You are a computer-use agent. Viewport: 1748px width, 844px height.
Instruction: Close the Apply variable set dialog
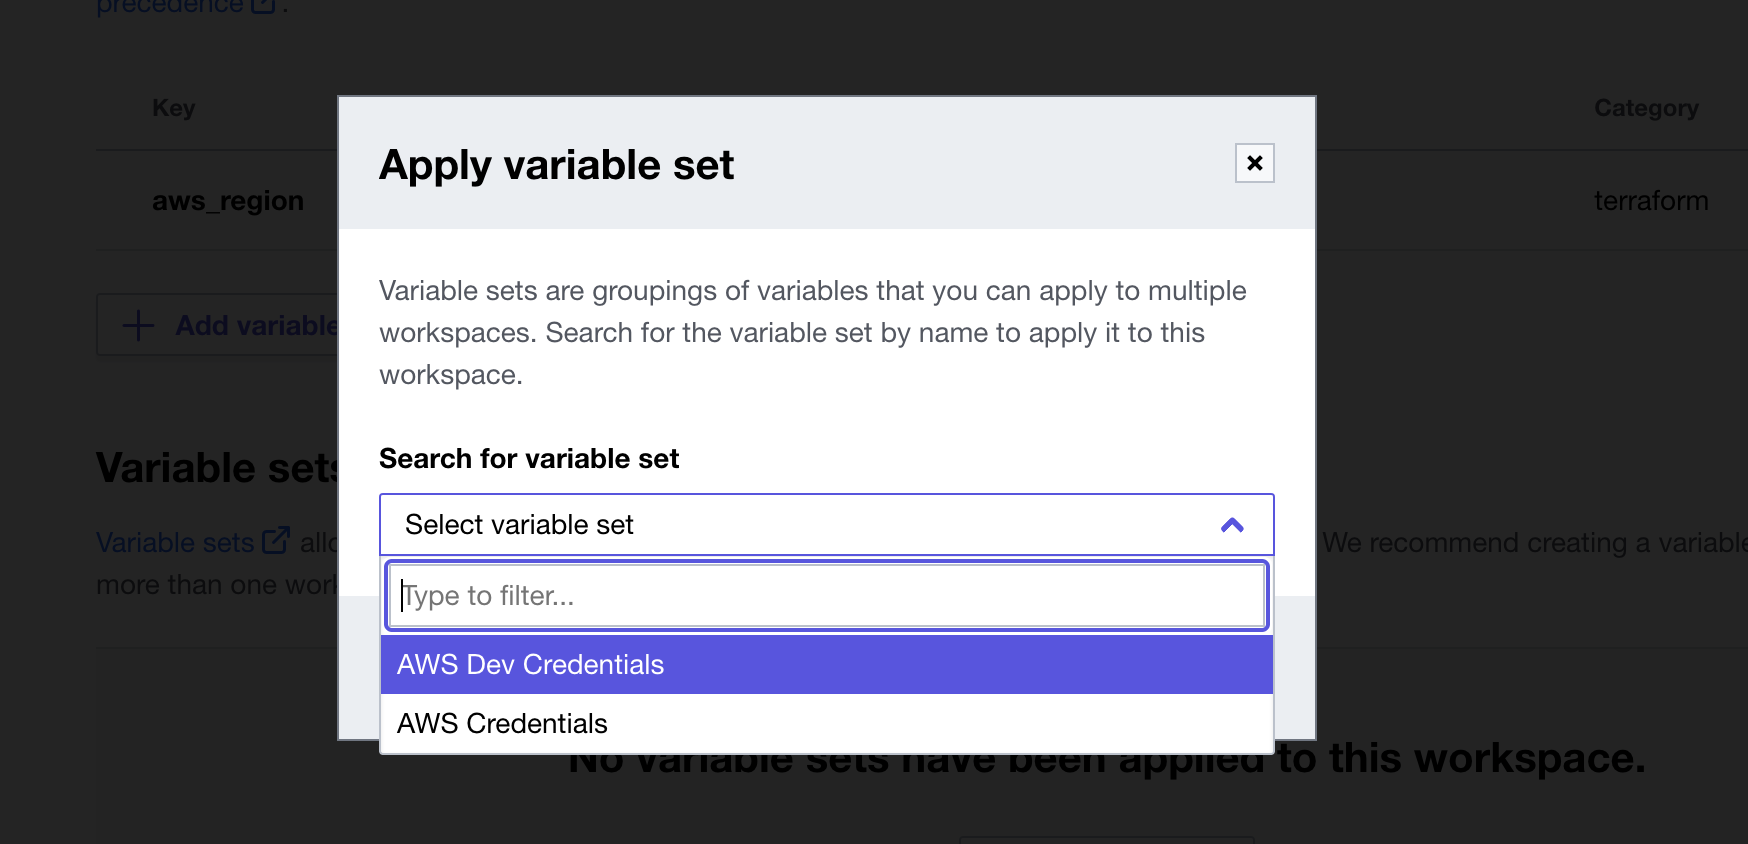point(1254,163)
